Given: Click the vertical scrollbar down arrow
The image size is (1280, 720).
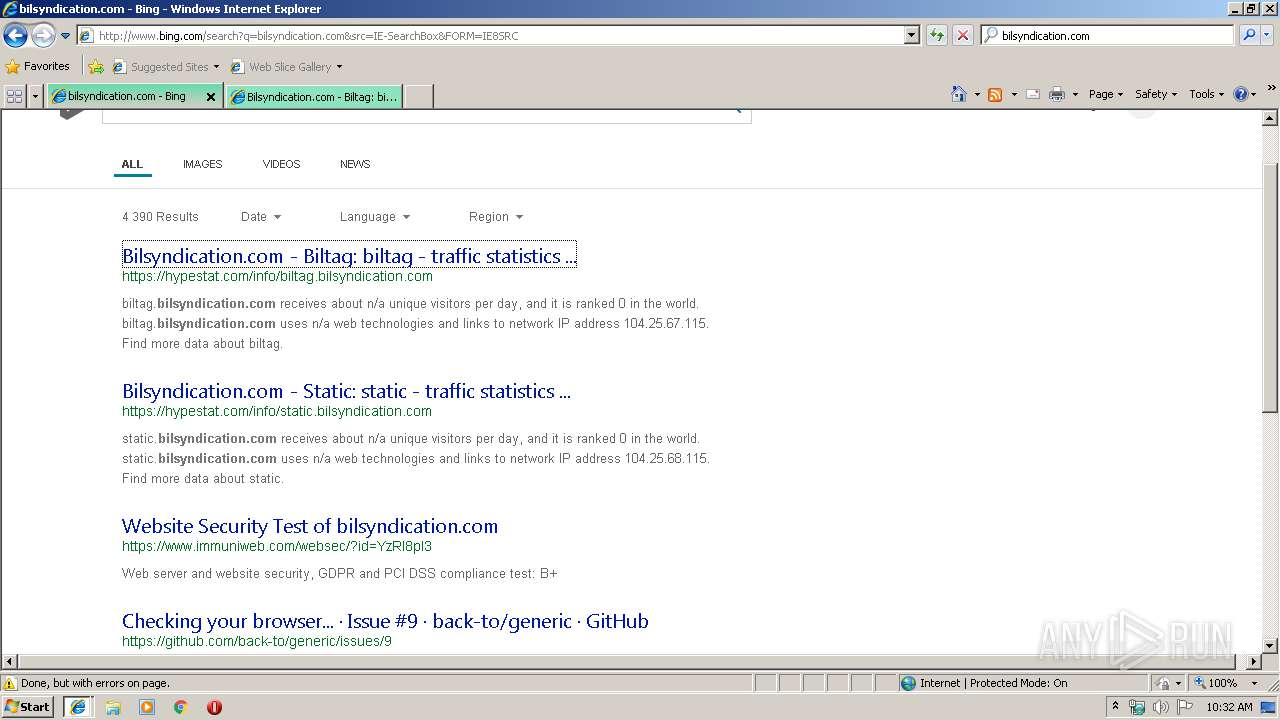Looking at the screenshot, I should (x=1270, y=646).
